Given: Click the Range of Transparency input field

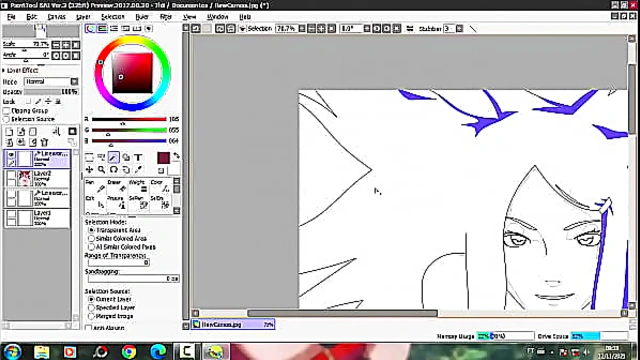Looking at the screenshot, I should click(118, 262).
